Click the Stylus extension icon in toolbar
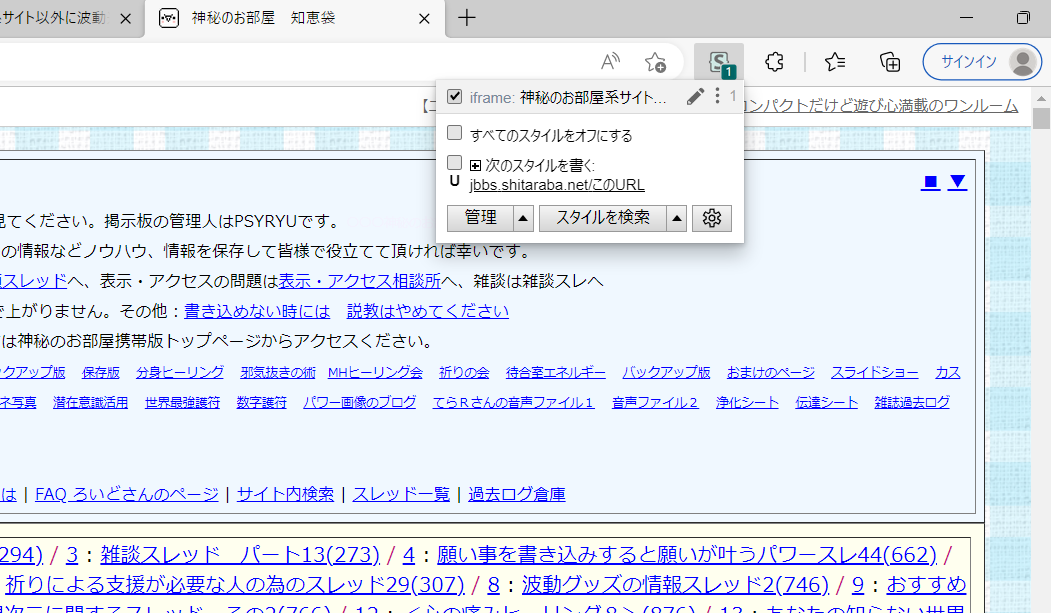 click(718, 62)
